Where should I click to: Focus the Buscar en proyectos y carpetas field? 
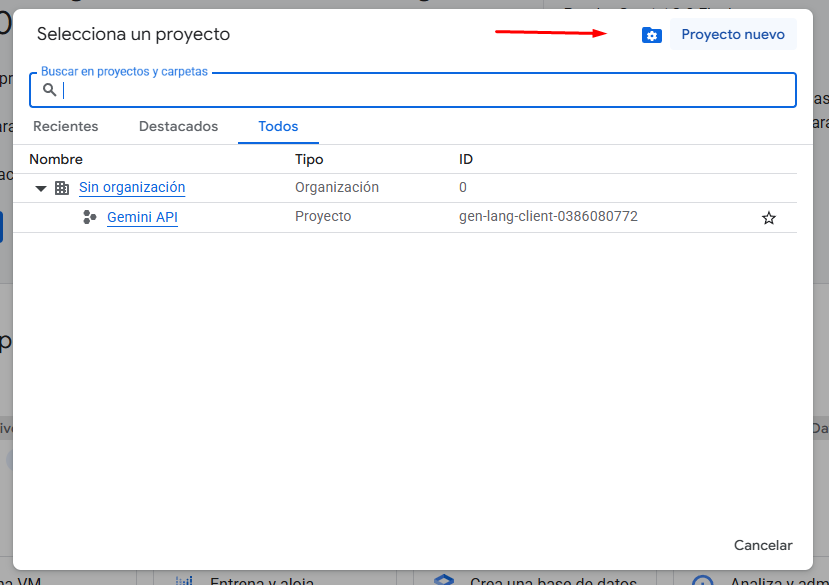[x=420, y=90]
